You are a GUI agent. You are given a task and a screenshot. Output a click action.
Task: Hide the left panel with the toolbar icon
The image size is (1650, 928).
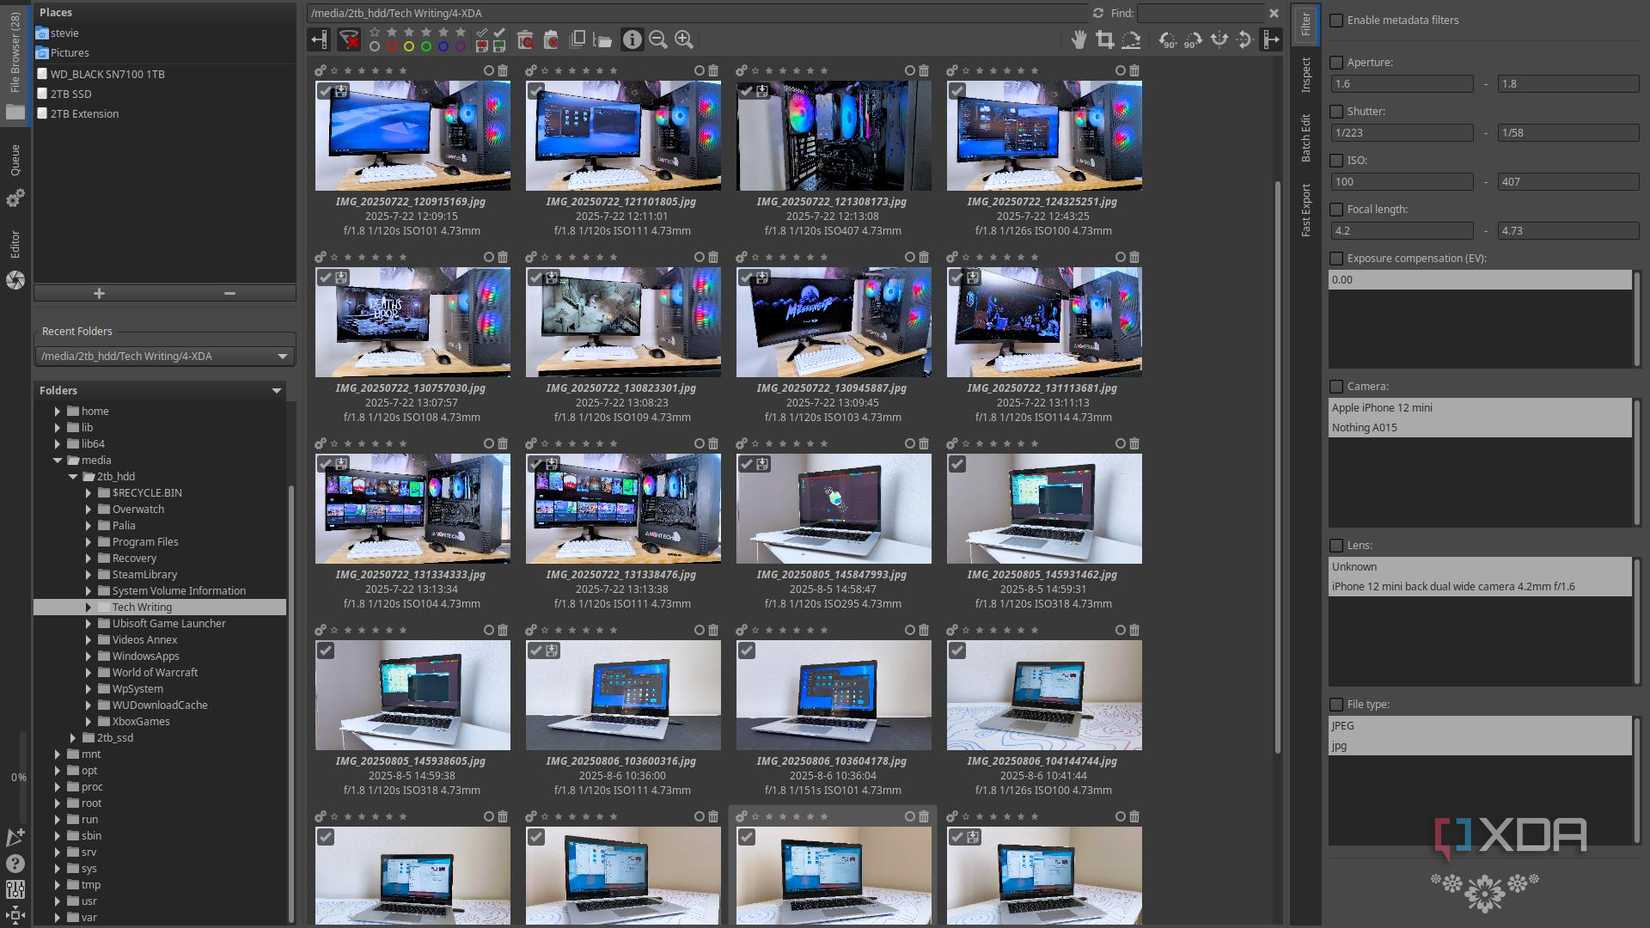pyautogui.click(x=319, y=40)
